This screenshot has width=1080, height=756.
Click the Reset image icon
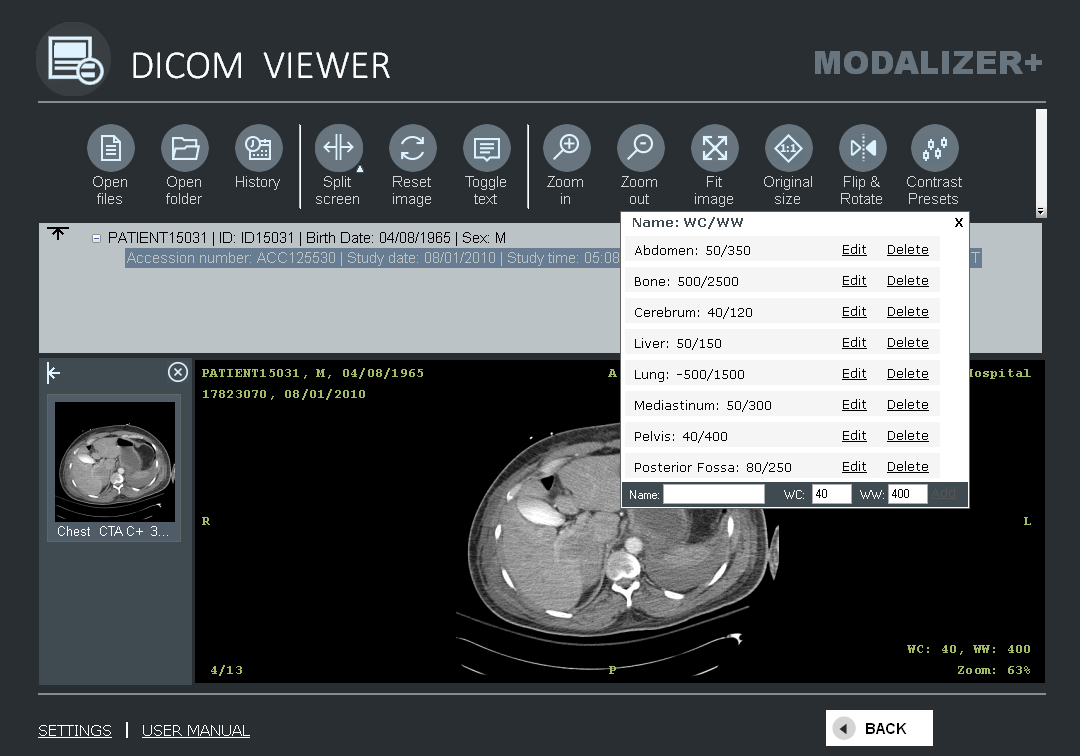(412, 149)
